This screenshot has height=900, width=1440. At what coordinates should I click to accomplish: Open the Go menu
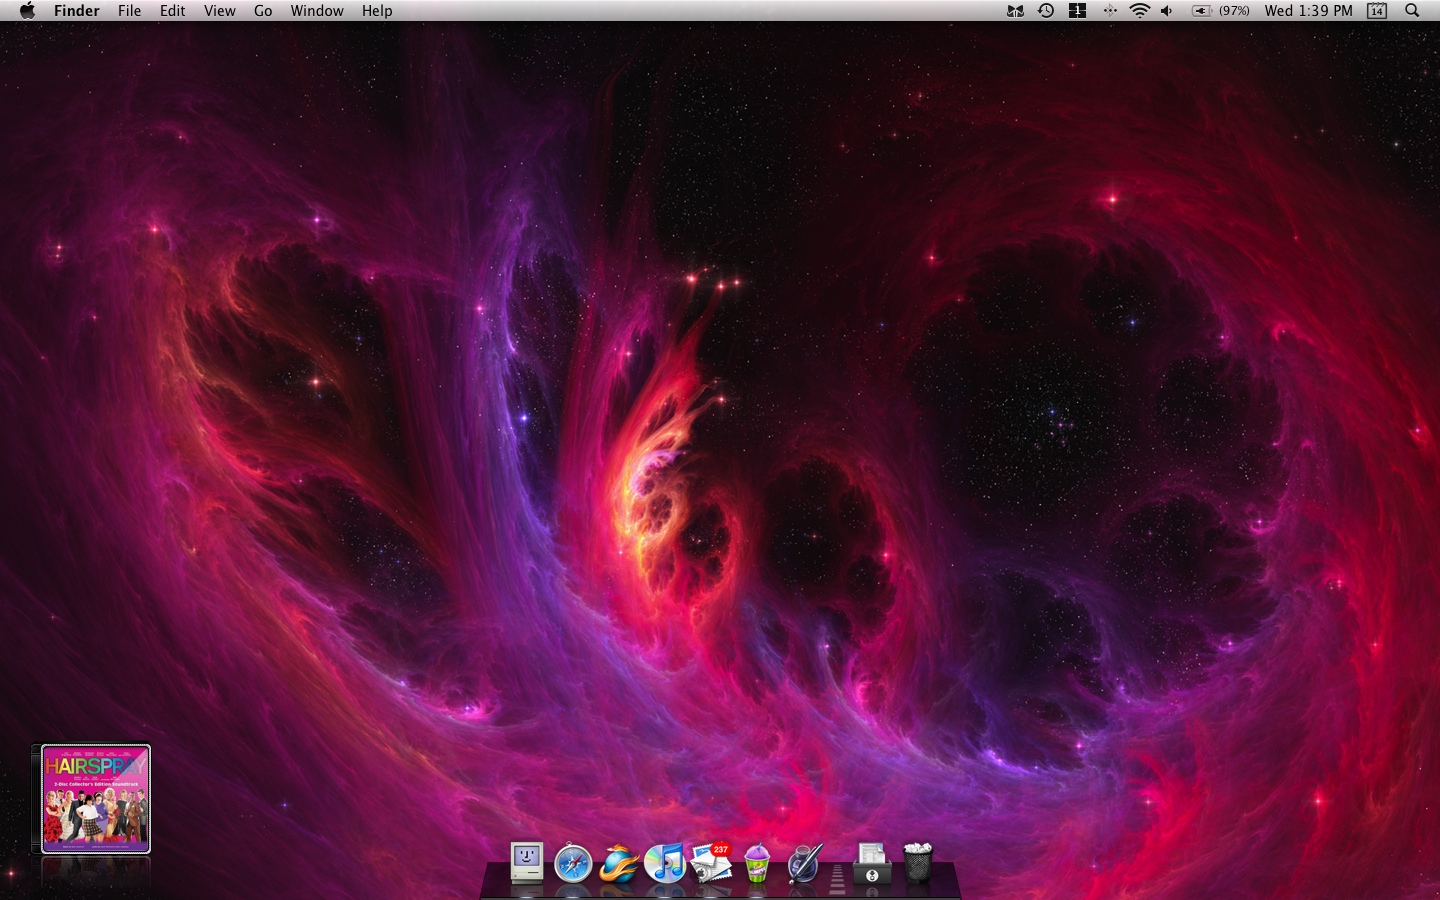263,11
